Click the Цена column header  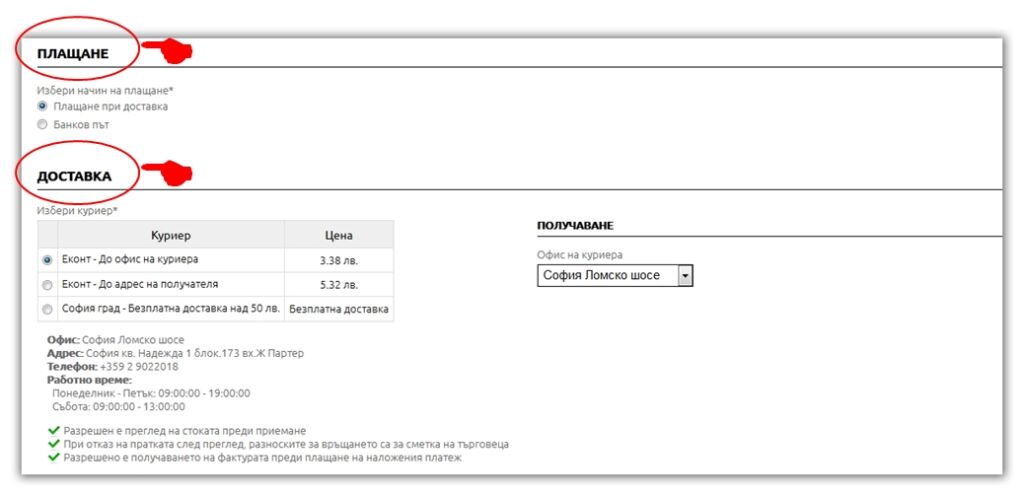coord(339,235)
